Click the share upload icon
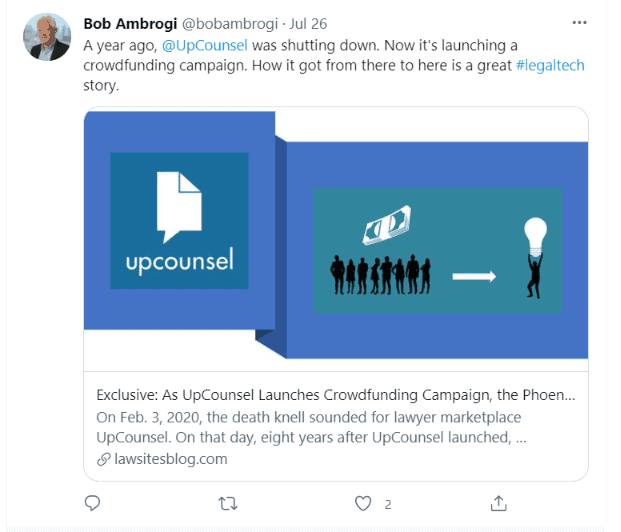 click(498, 503)
